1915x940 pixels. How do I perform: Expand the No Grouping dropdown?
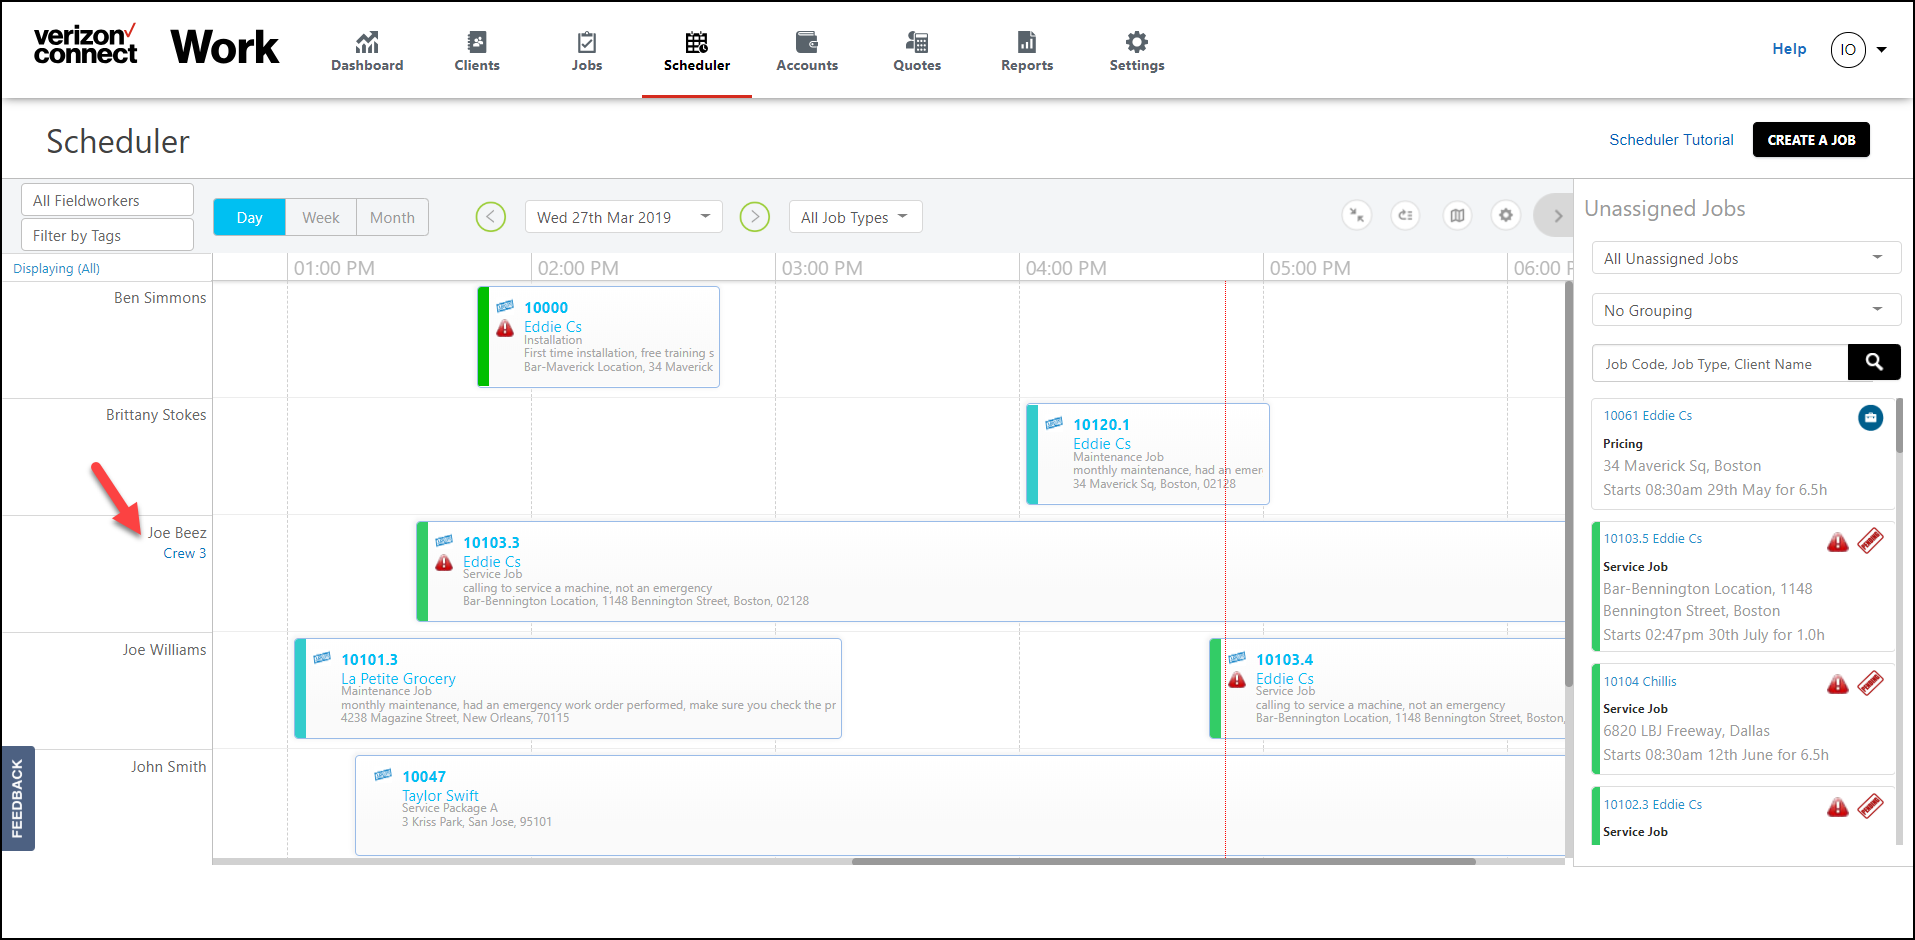click(1744, 309)
